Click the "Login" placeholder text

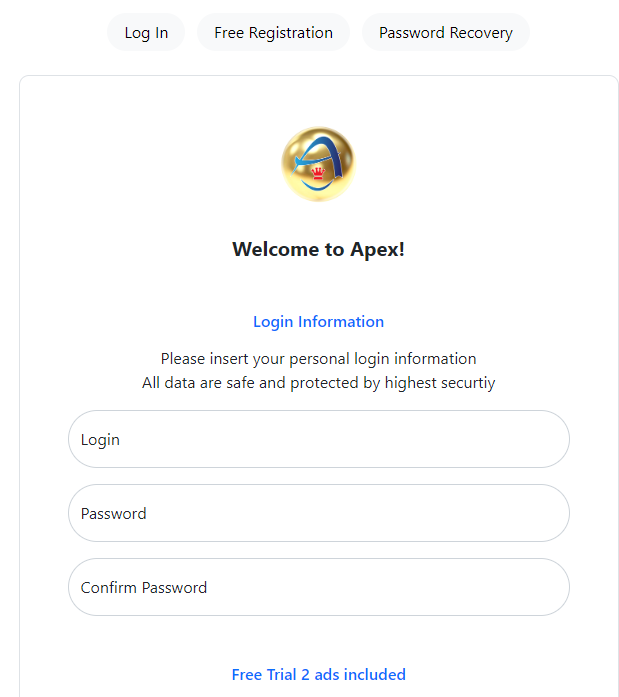click(x=100, y=439)
